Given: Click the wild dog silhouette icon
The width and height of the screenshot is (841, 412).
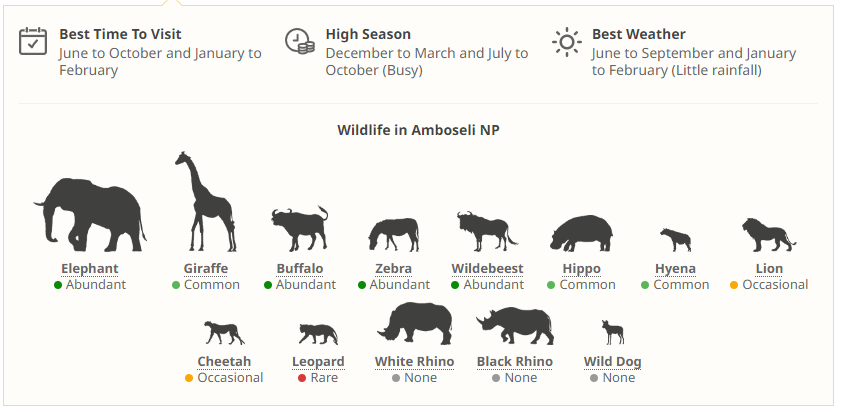Looking at the screenshot, I should click(x=612, y=333).
